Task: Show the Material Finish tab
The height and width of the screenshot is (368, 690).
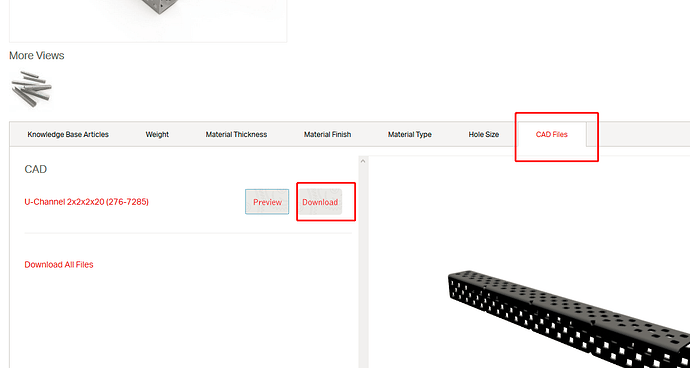Action: coord(327,134)
